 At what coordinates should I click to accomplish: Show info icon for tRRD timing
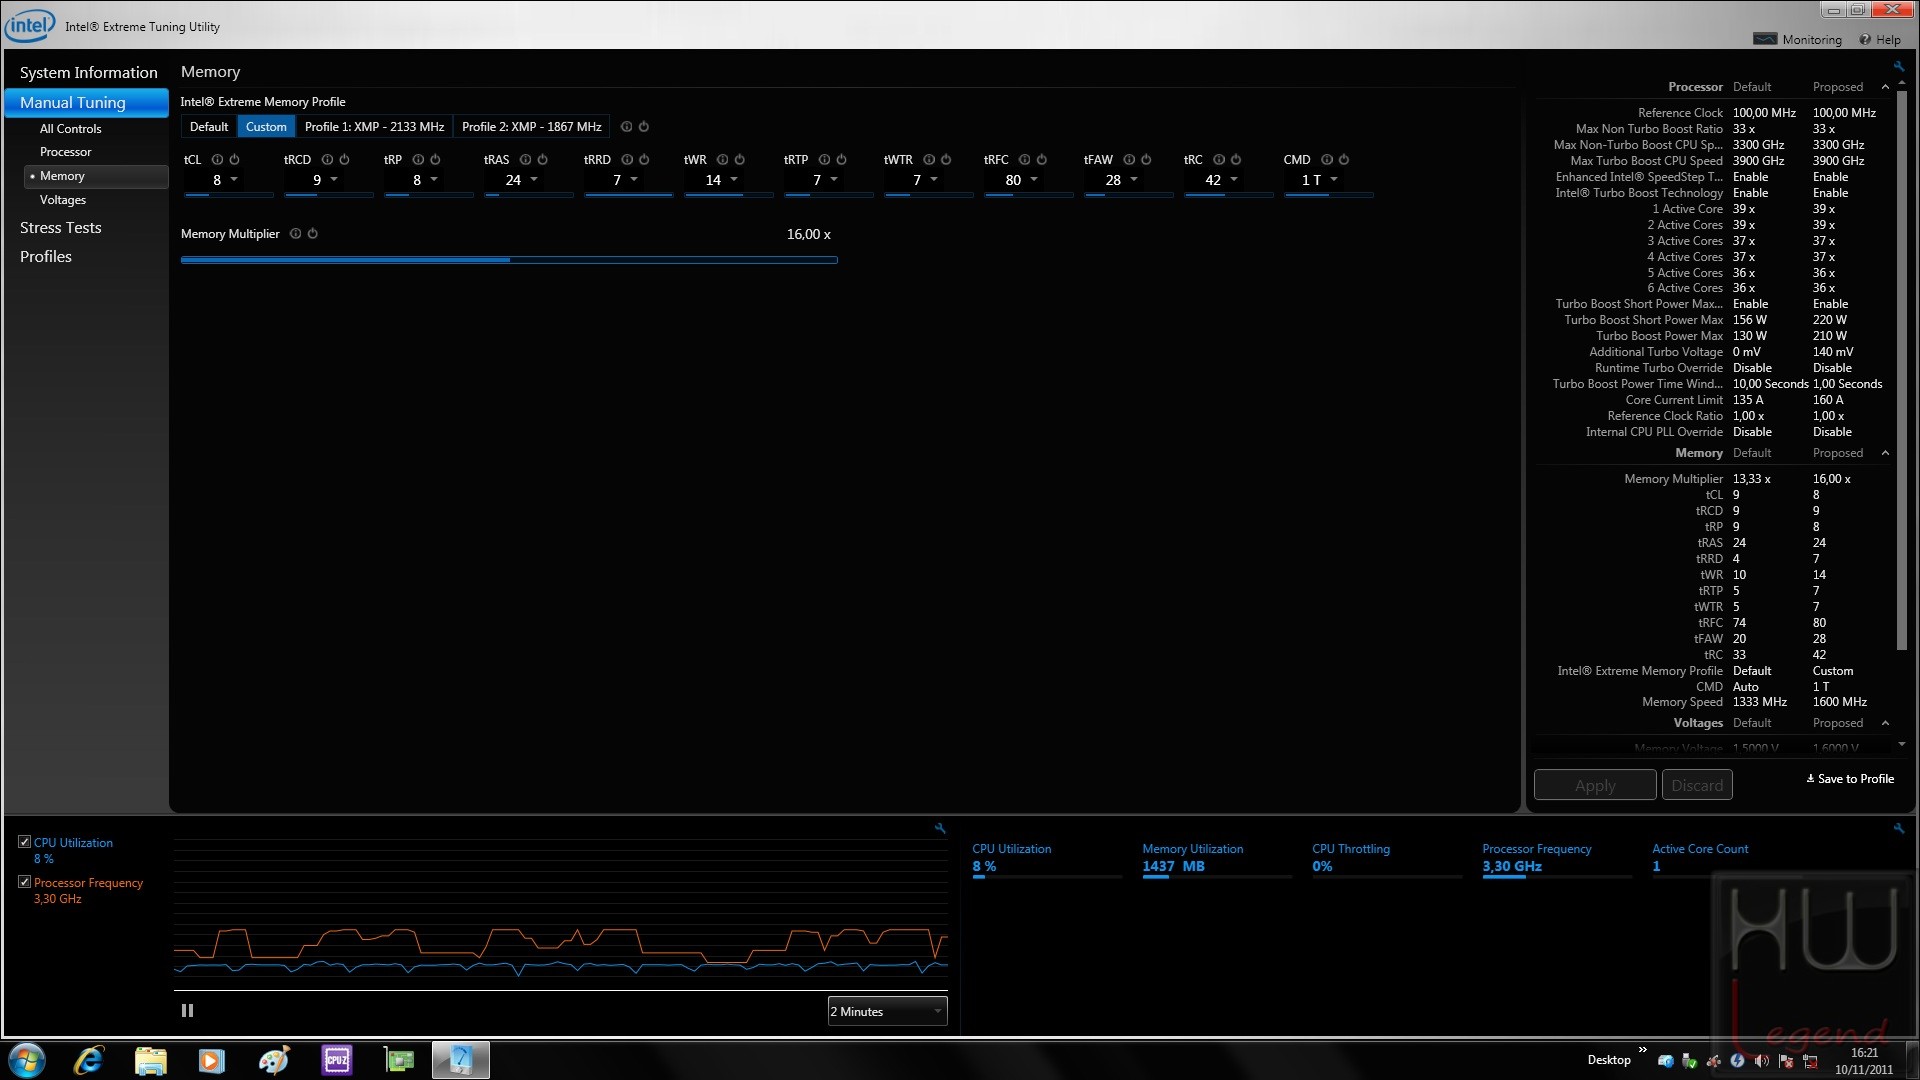tap(627, 160)
